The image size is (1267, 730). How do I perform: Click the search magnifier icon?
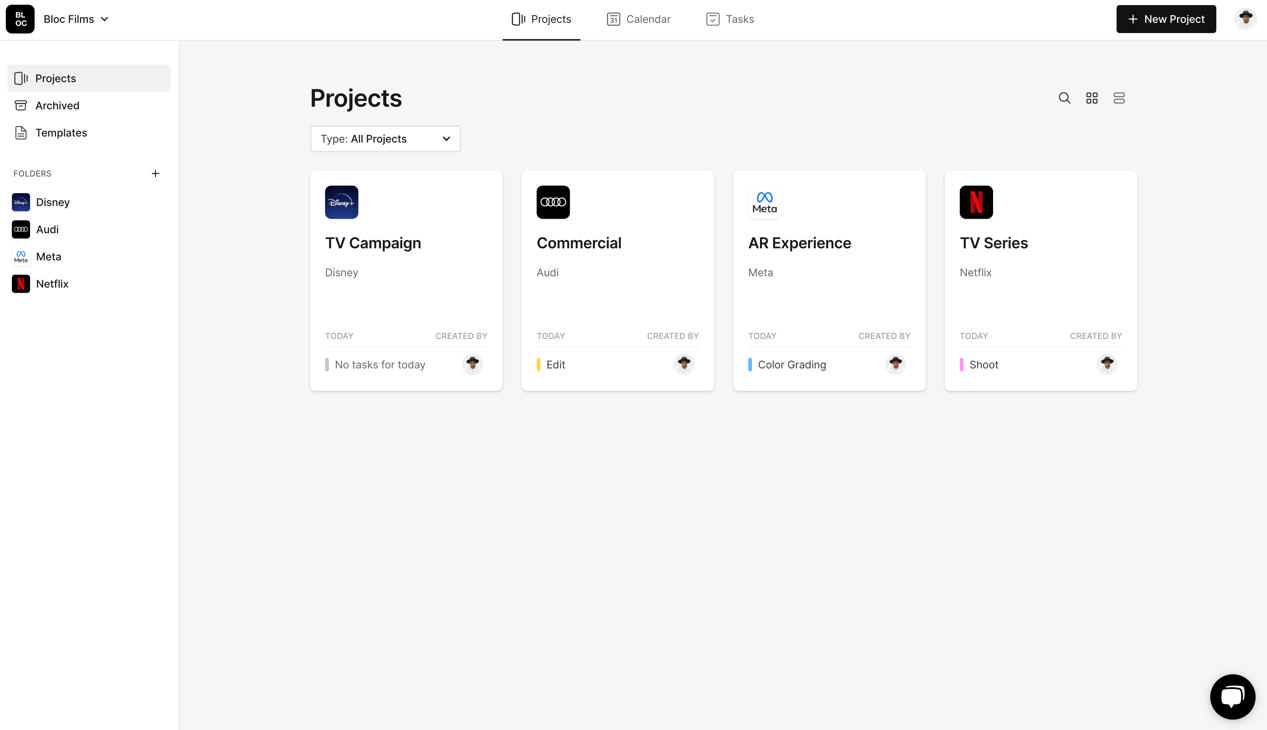[1064, 98]
